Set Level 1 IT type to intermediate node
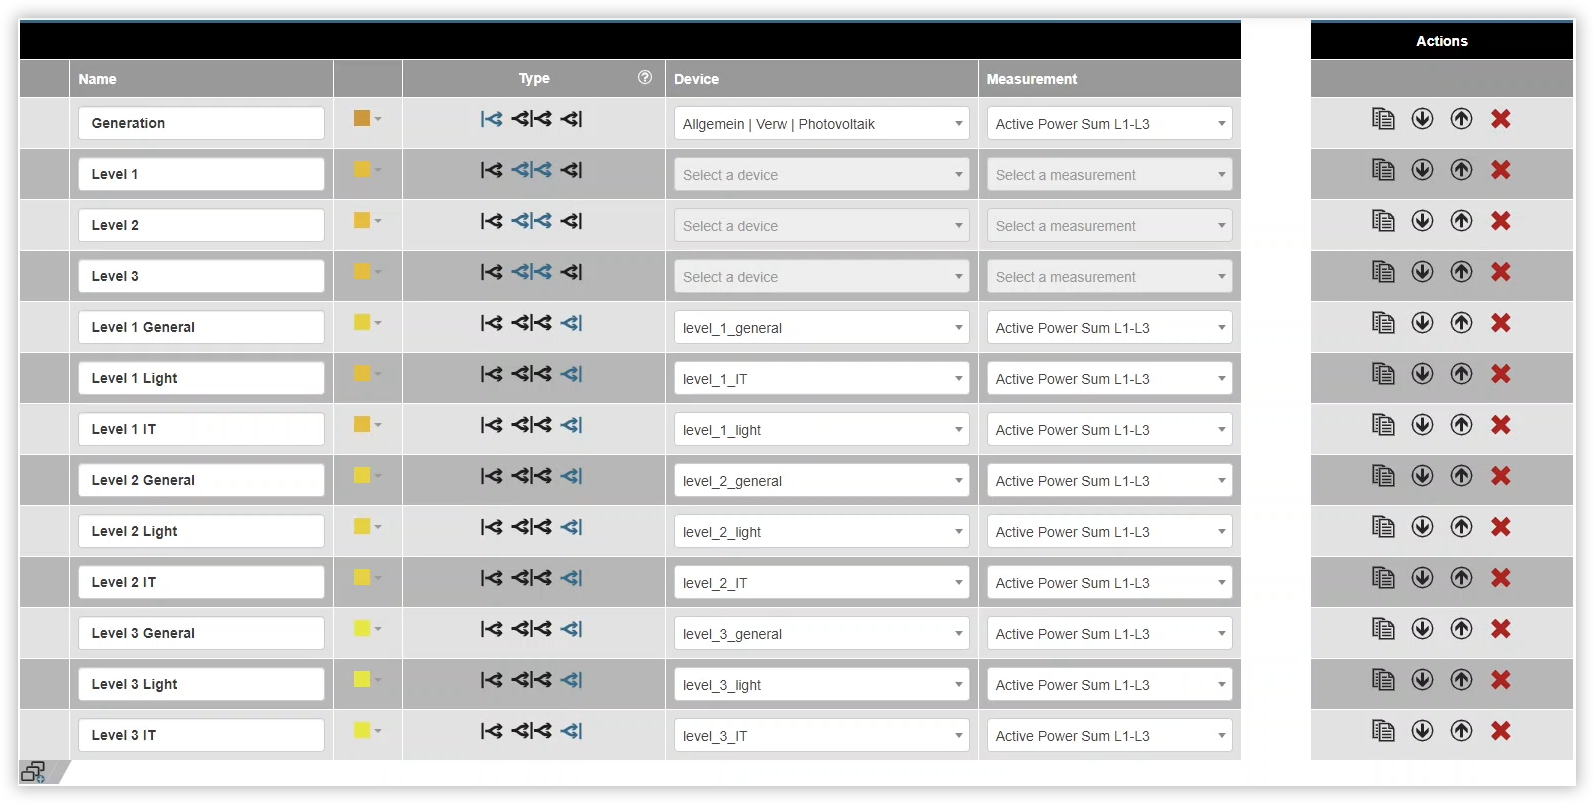Image resolution: width=1594 pixels, height=804 pixels. [x=531, y=425]
